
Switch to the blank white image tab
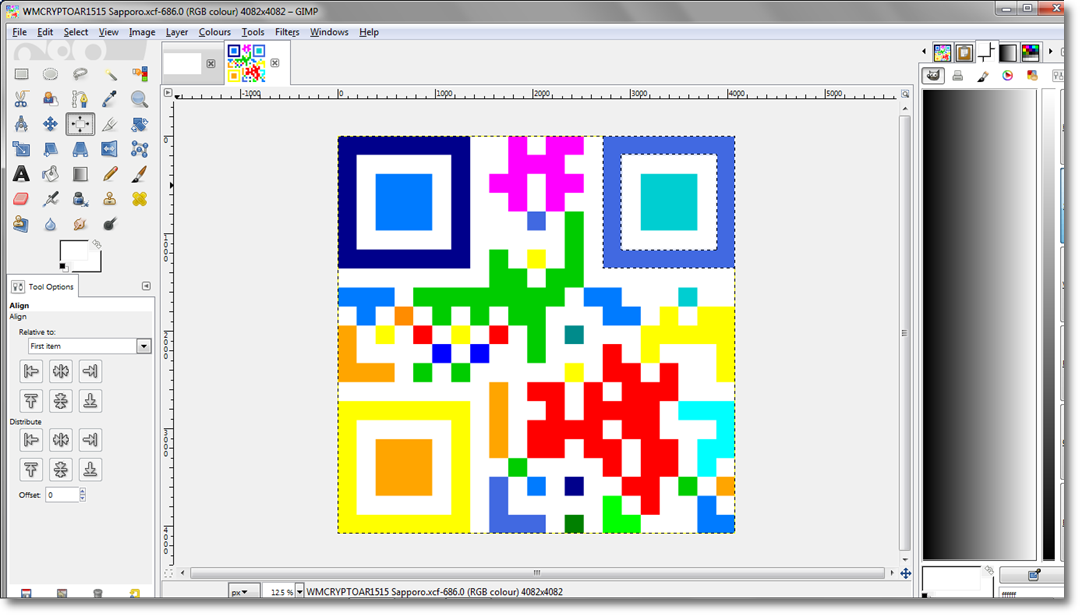coord(183,63)
